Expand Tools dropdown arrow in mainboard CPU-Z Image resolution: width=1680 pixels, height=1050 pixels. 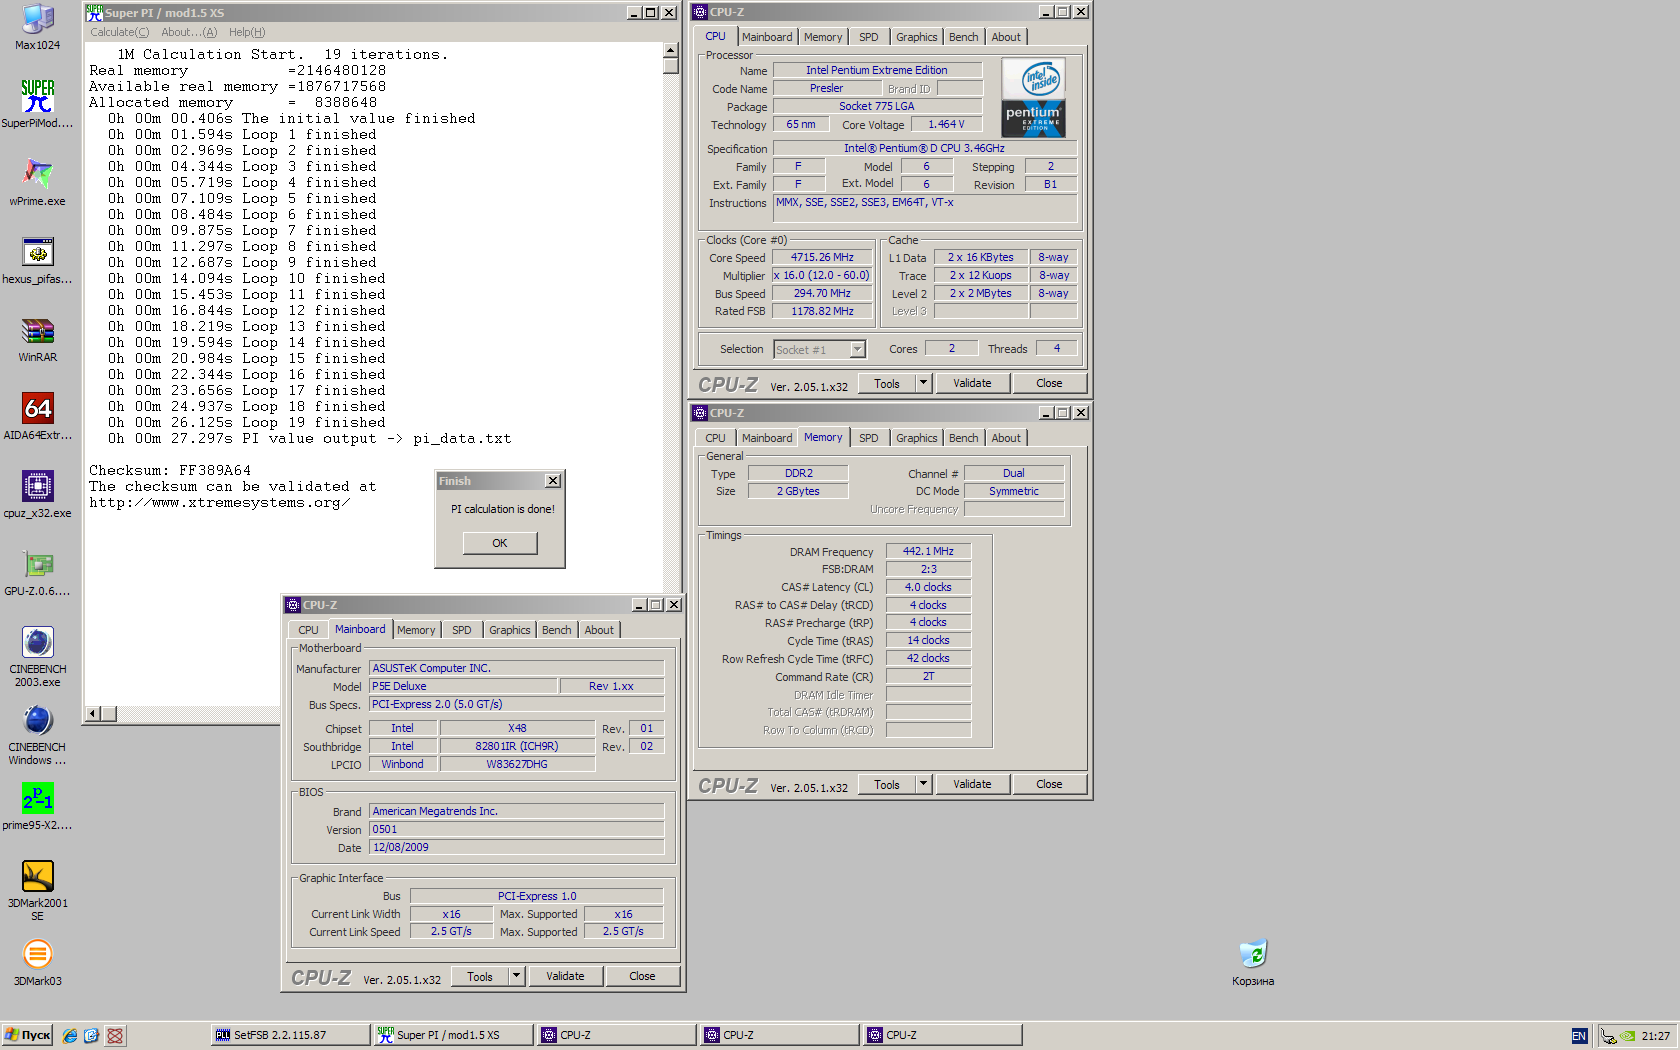[x=517, y=976]
